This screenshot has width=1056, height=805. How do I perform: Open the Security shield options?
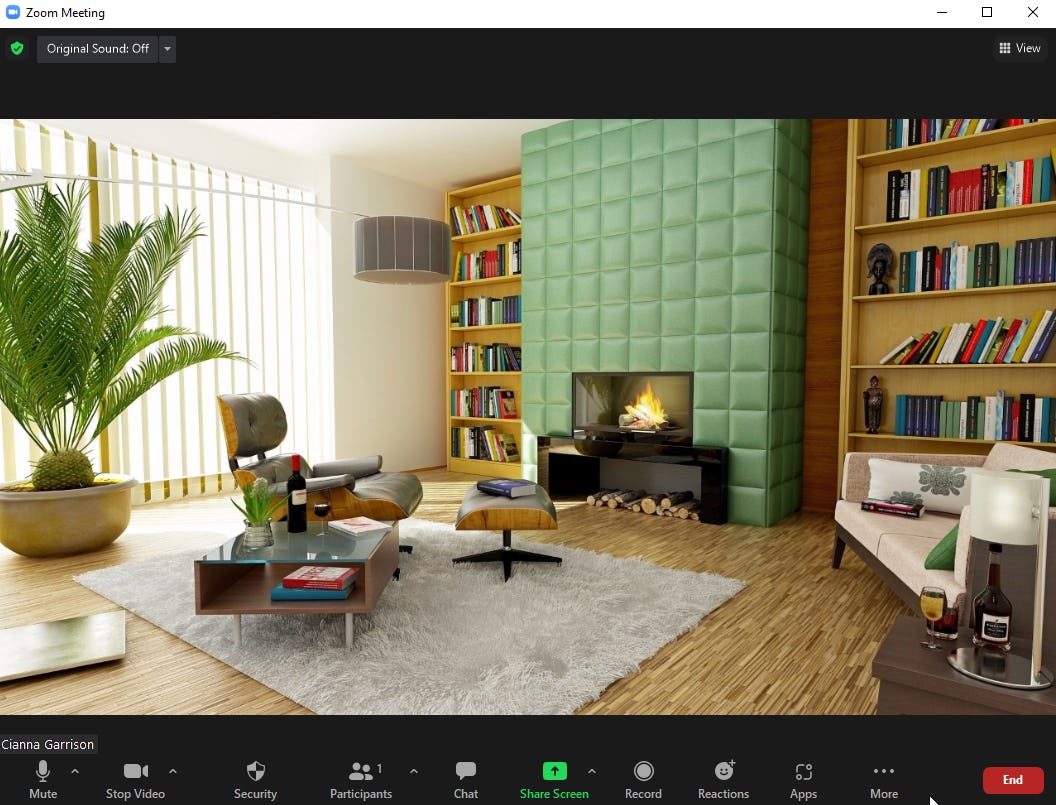coord(255,779)
